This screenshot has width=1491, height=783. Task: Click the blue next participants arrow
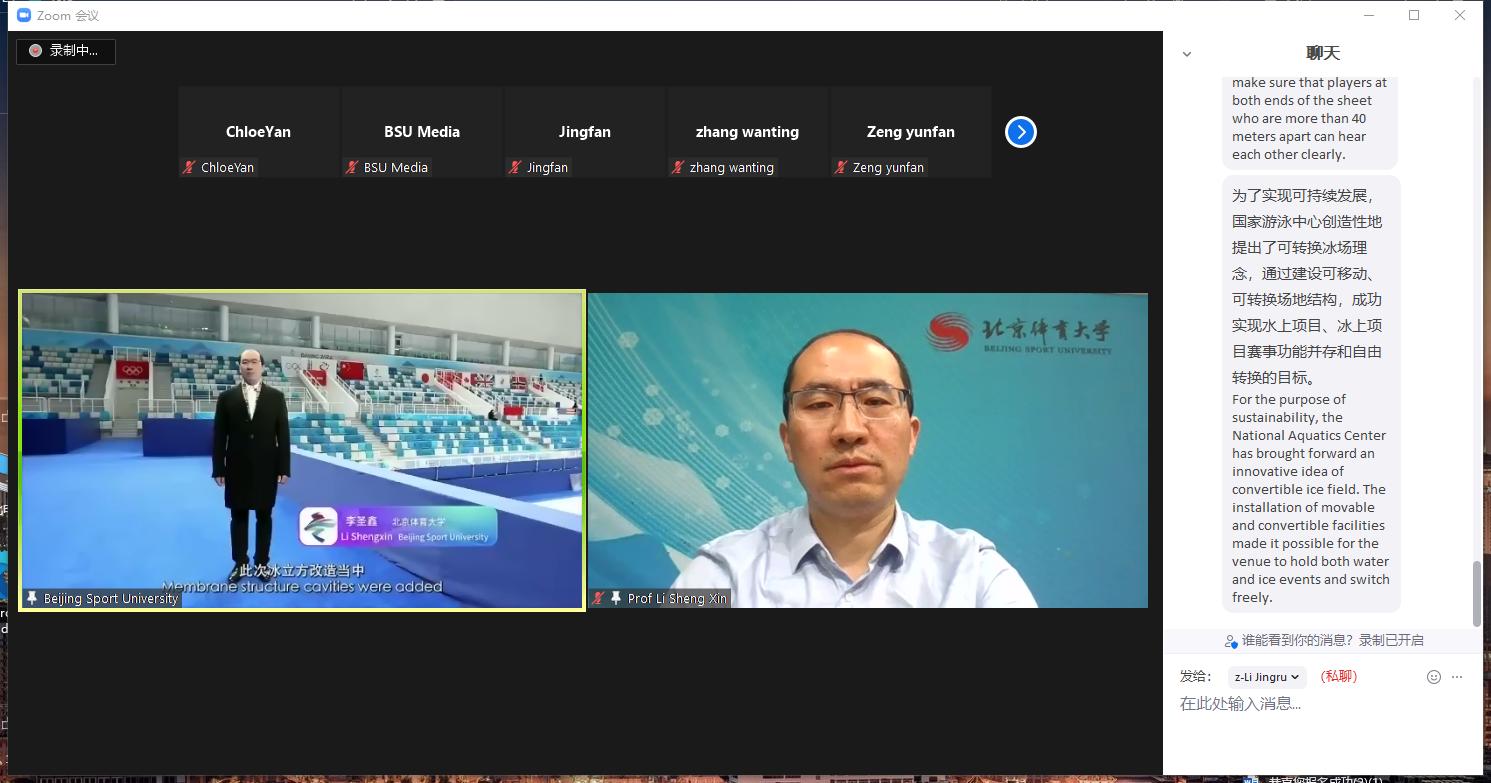point(1020,132)
